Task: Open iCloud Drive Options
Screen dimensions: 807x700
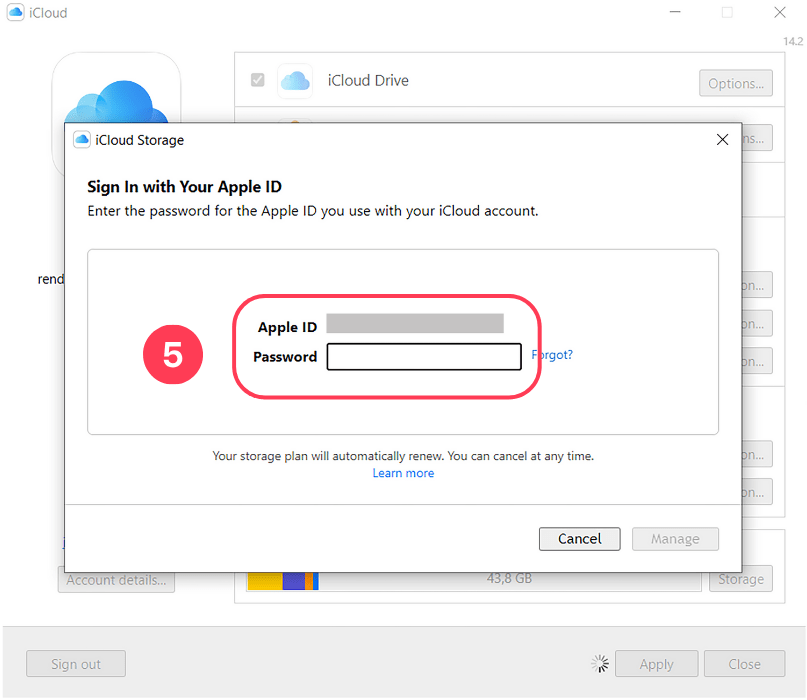Action: click(x=735, y=83)
